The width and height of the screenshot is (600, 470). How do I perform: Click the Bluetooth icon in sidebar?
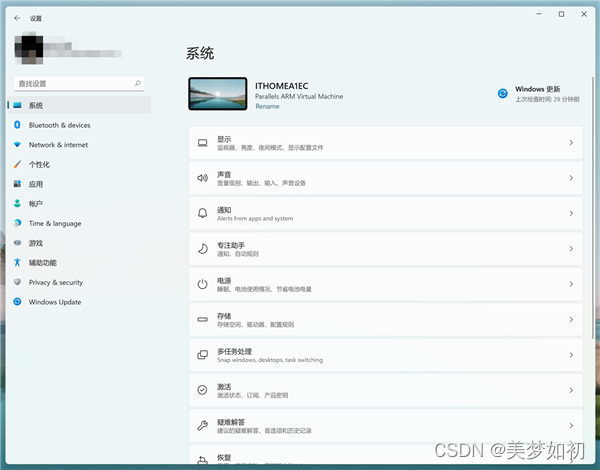17,125
